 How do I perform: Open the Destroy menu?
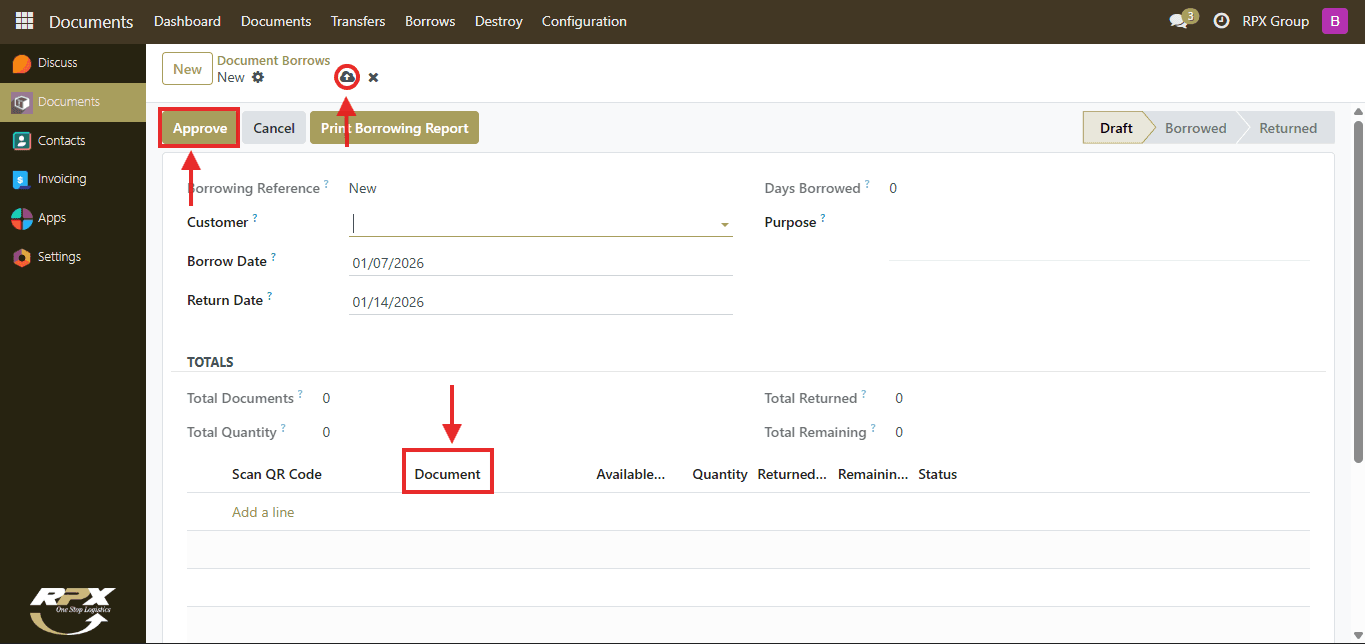coord(499,21)
